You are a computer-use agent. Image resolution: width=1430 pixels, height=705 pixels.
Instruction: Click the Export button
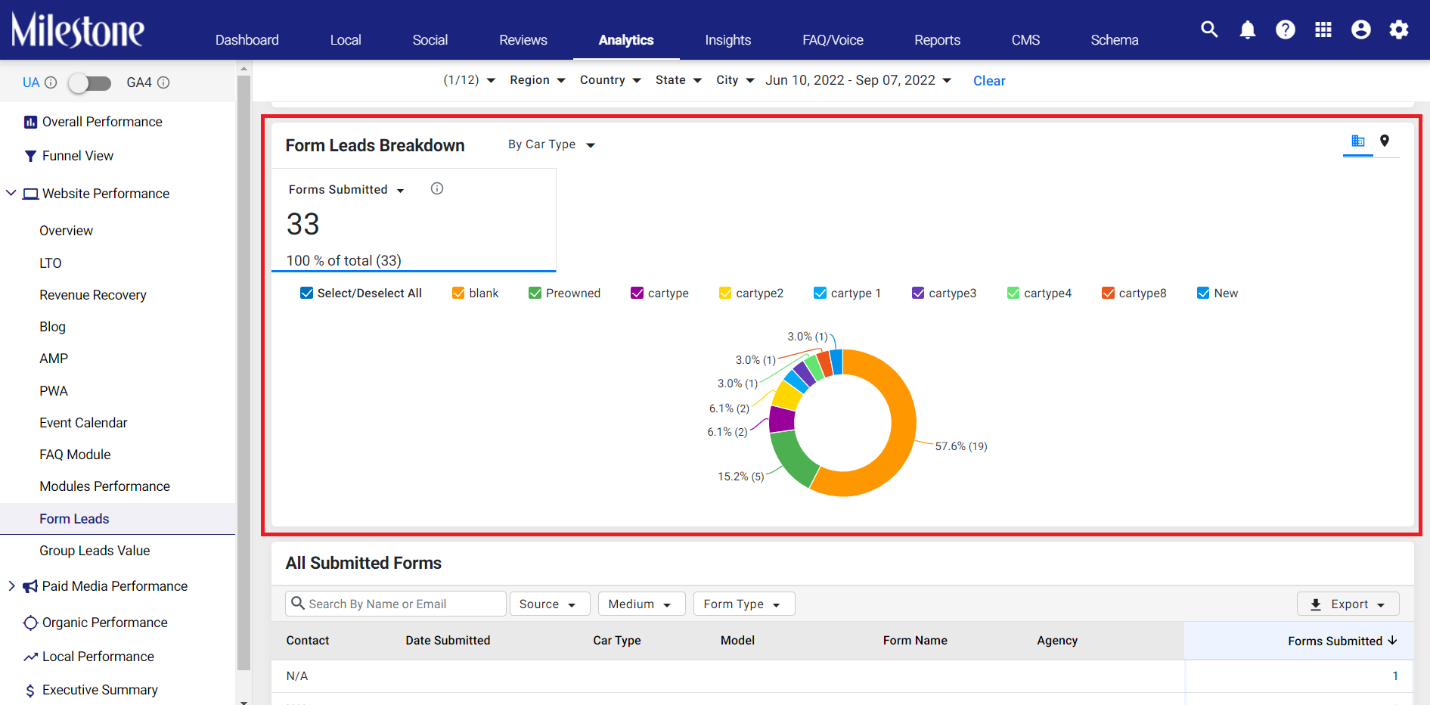pyautogui.click(x=1348, y=604)
